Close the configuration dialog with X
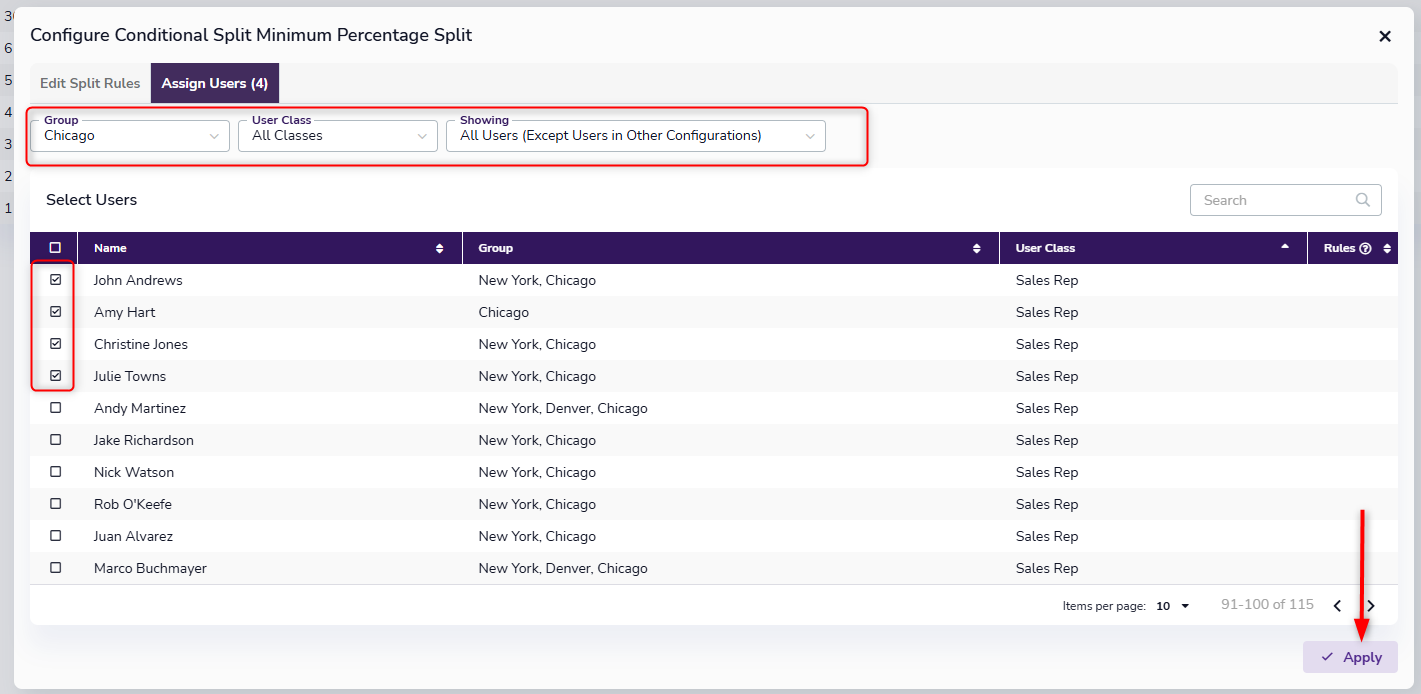Image resolution: width=1421 pixels, height=694 pixels. (1385, 37)
